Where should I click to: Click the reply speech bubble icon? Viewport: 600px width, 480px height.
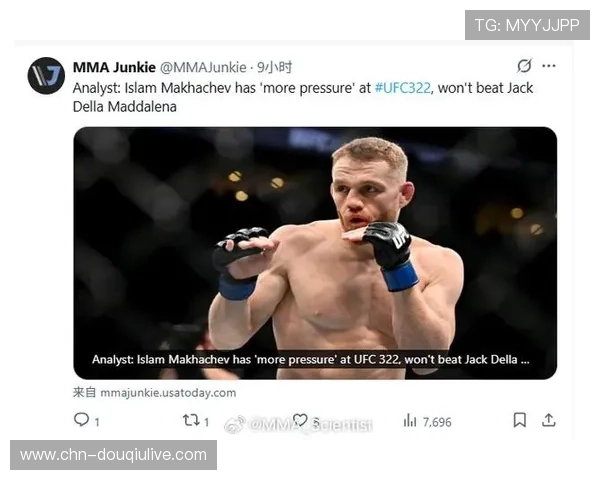(81, 420)
